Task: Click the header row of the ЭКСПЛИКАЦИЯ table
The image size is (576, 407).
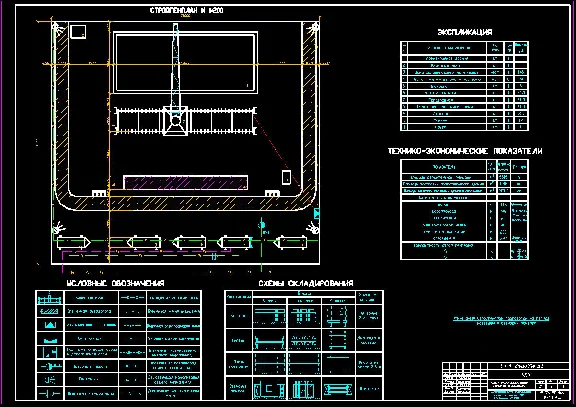Action: 464,48
